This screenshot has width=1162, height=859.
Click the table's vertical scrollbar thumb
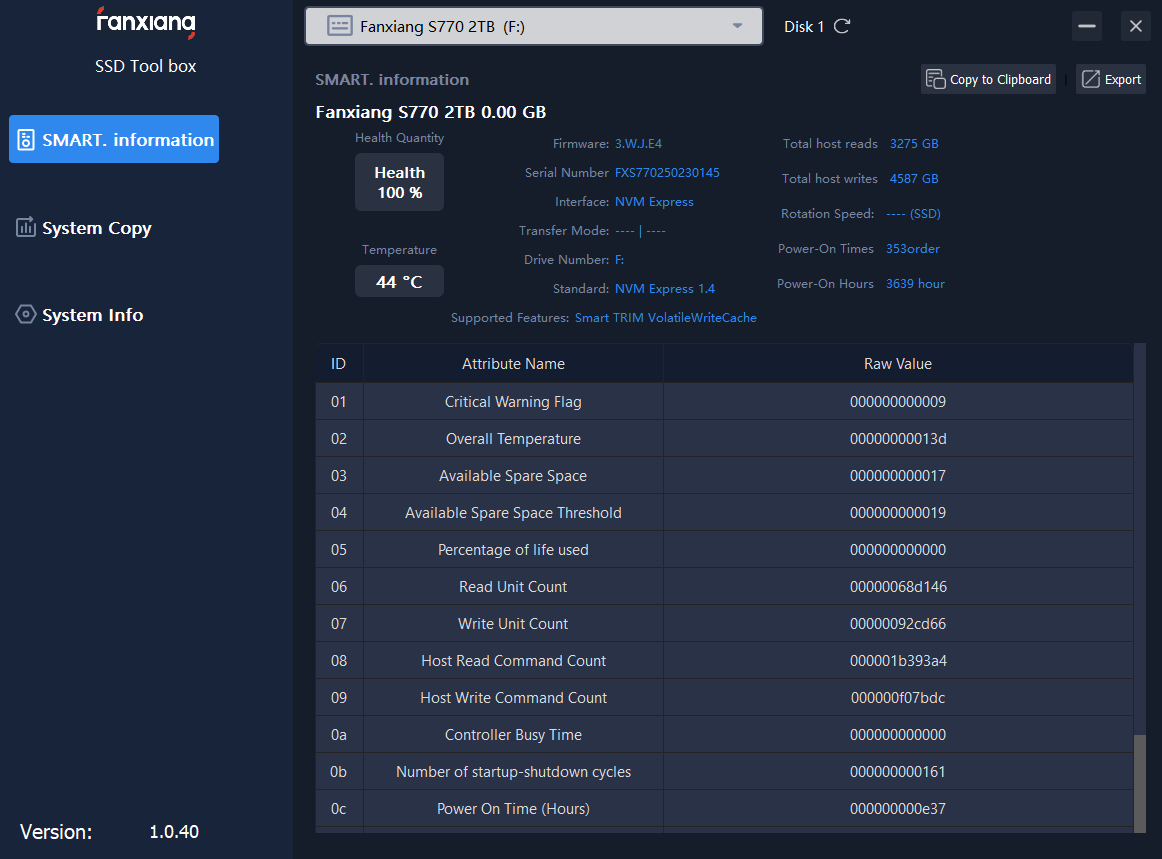tap(1140, 783)
